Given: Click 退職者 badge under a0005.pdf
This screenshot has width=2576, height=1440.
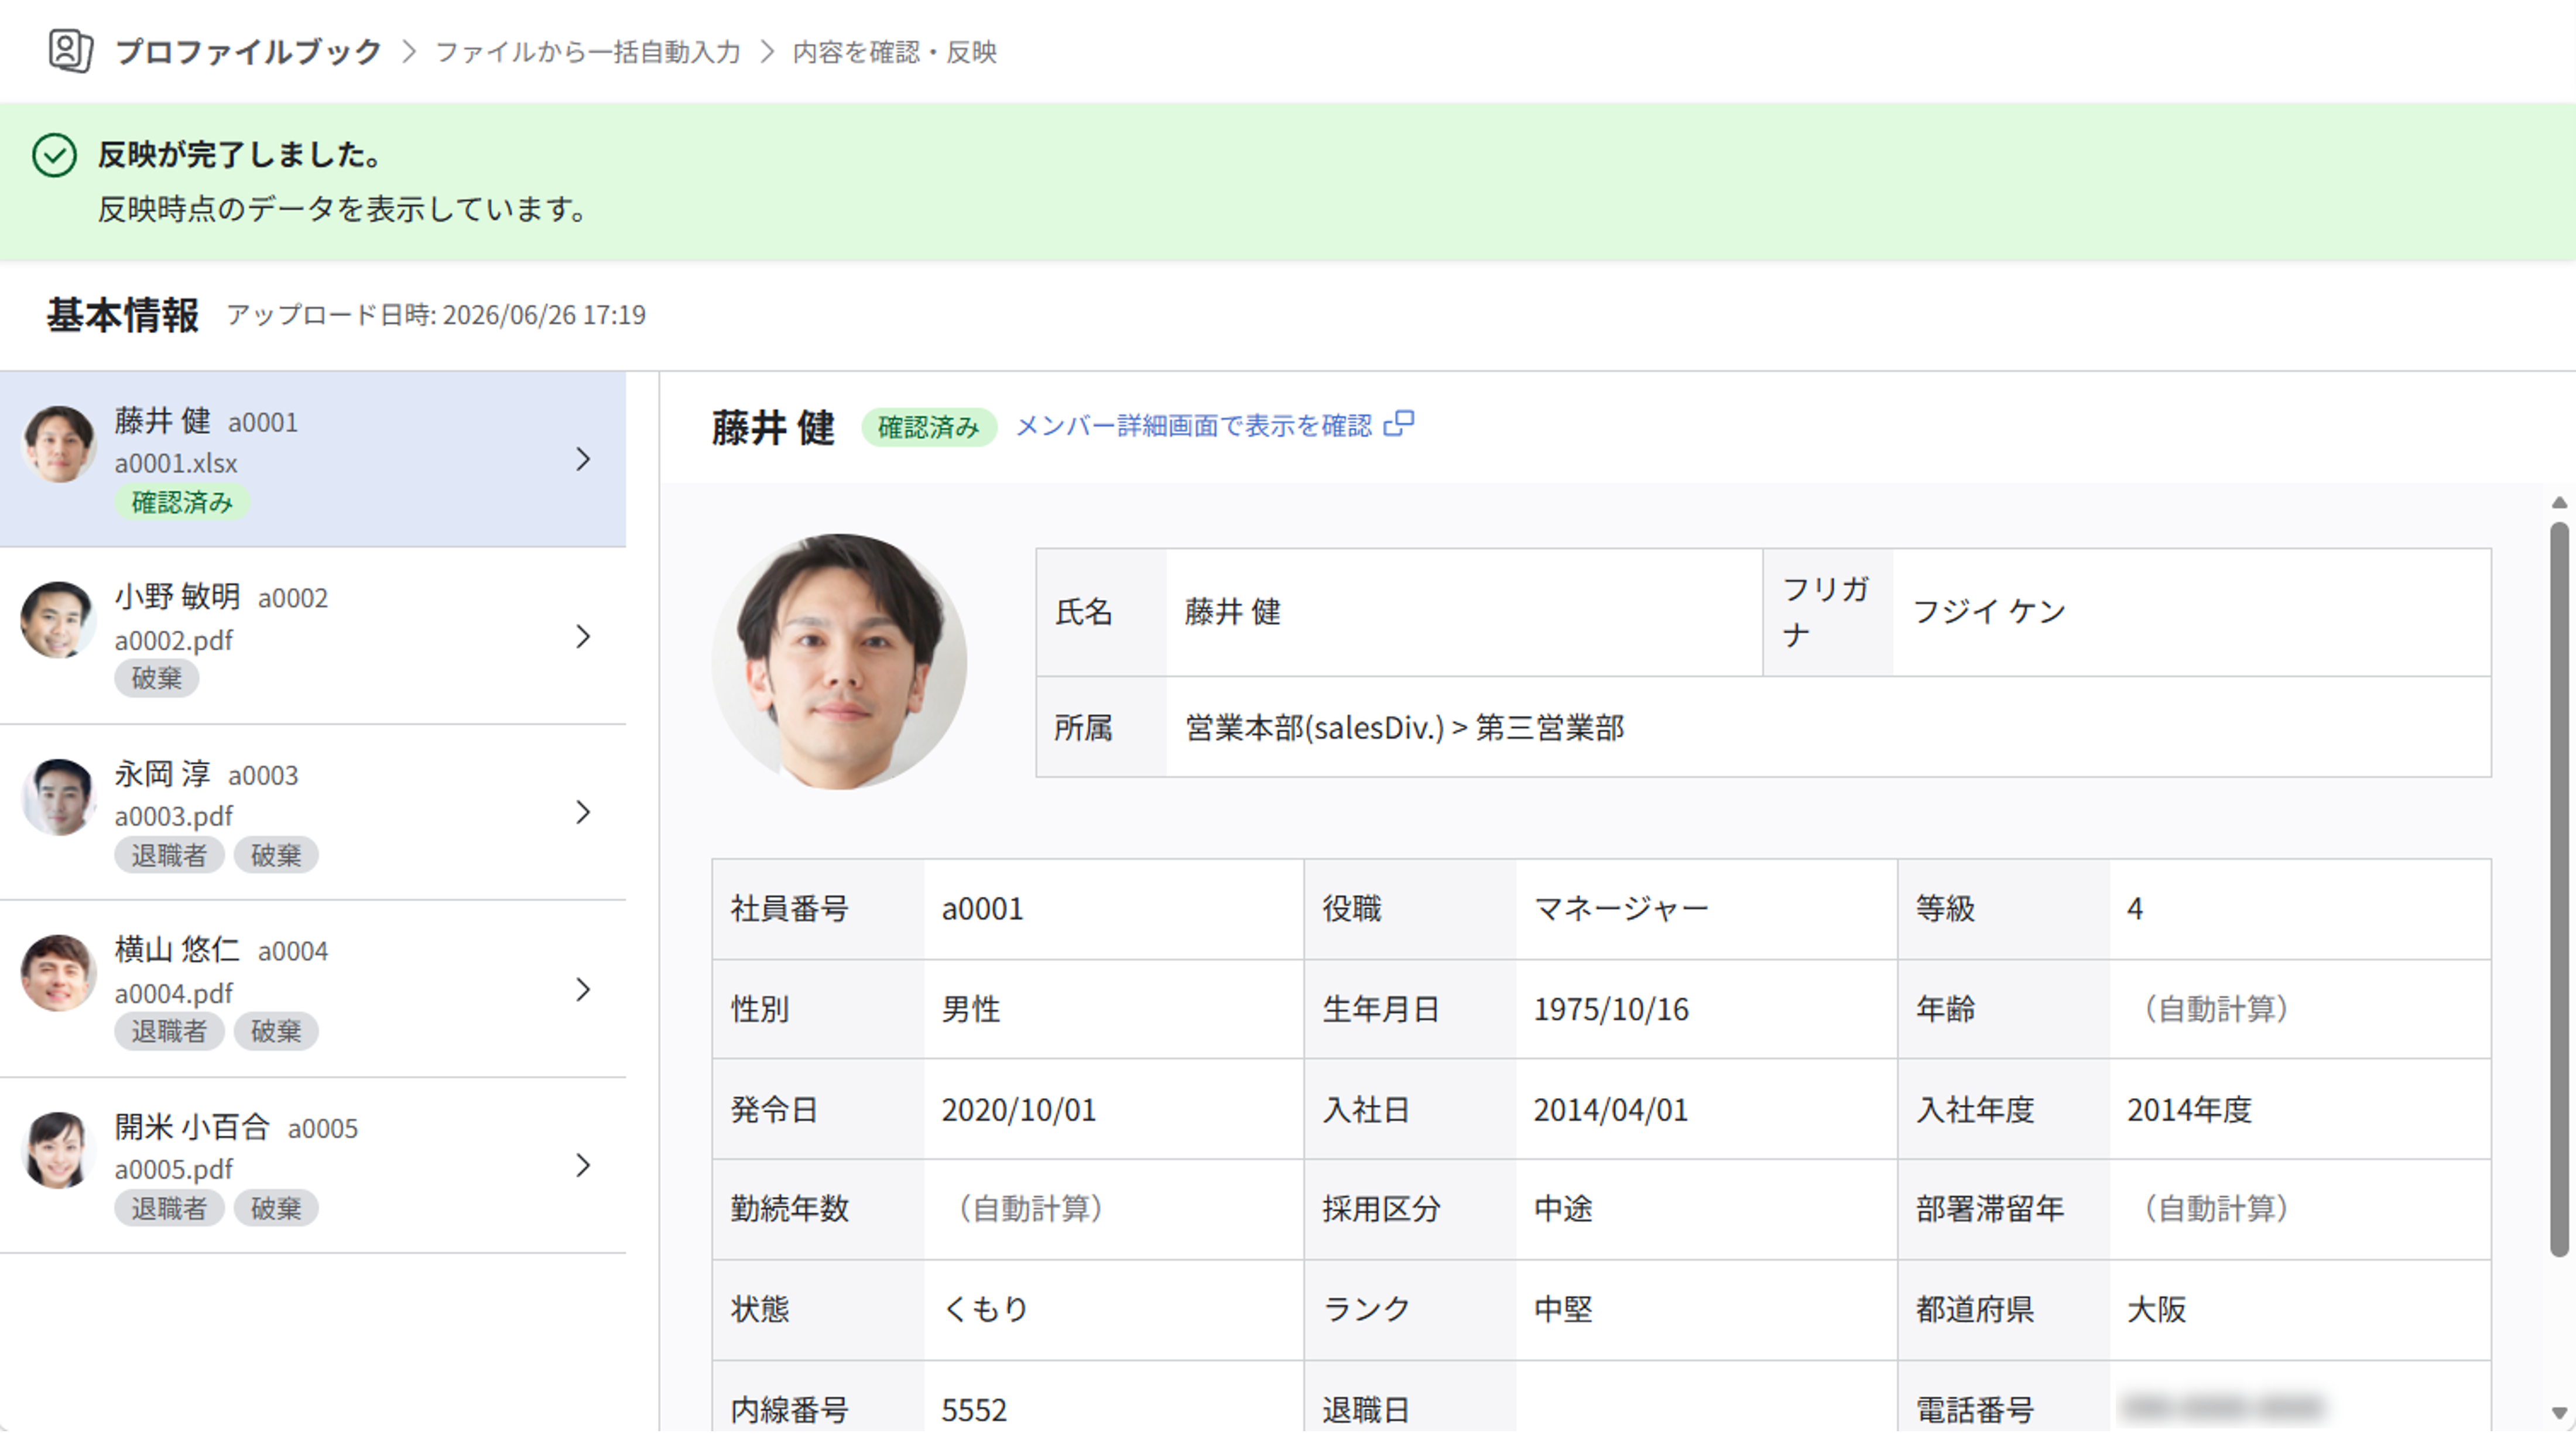Looking at the screenshot, I should (x=169, y=1208).
